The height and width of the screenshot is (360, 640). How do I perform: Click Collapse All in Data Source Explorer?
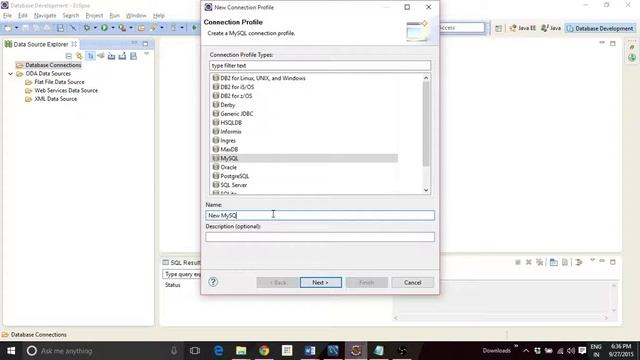(x=69, y=56)
